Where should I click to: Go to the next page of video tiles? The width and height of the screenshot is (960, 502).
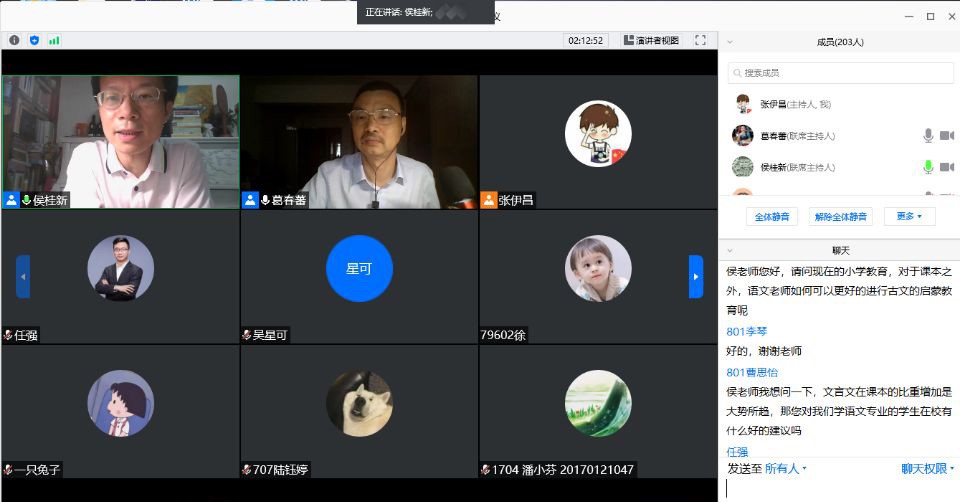coord(696,276)
